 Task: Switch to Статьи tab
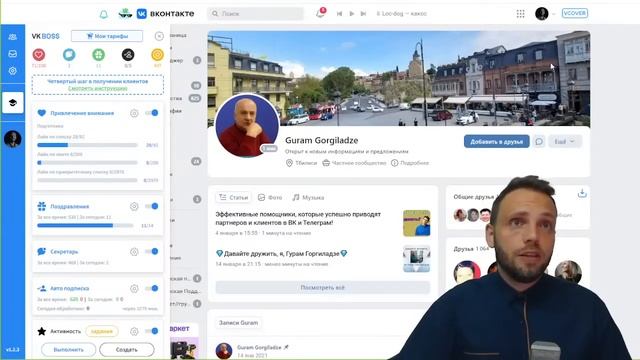233,198
